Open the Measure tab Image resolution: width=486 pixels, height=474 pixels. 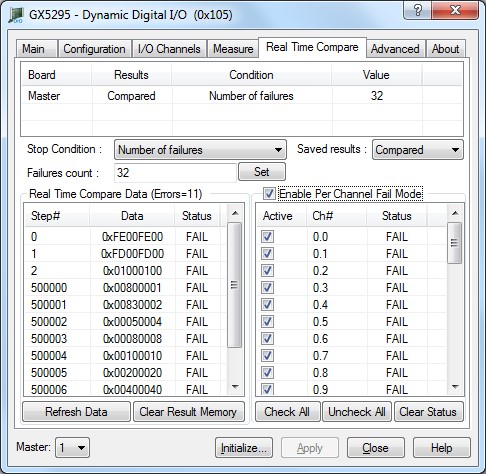coord(233,49)
